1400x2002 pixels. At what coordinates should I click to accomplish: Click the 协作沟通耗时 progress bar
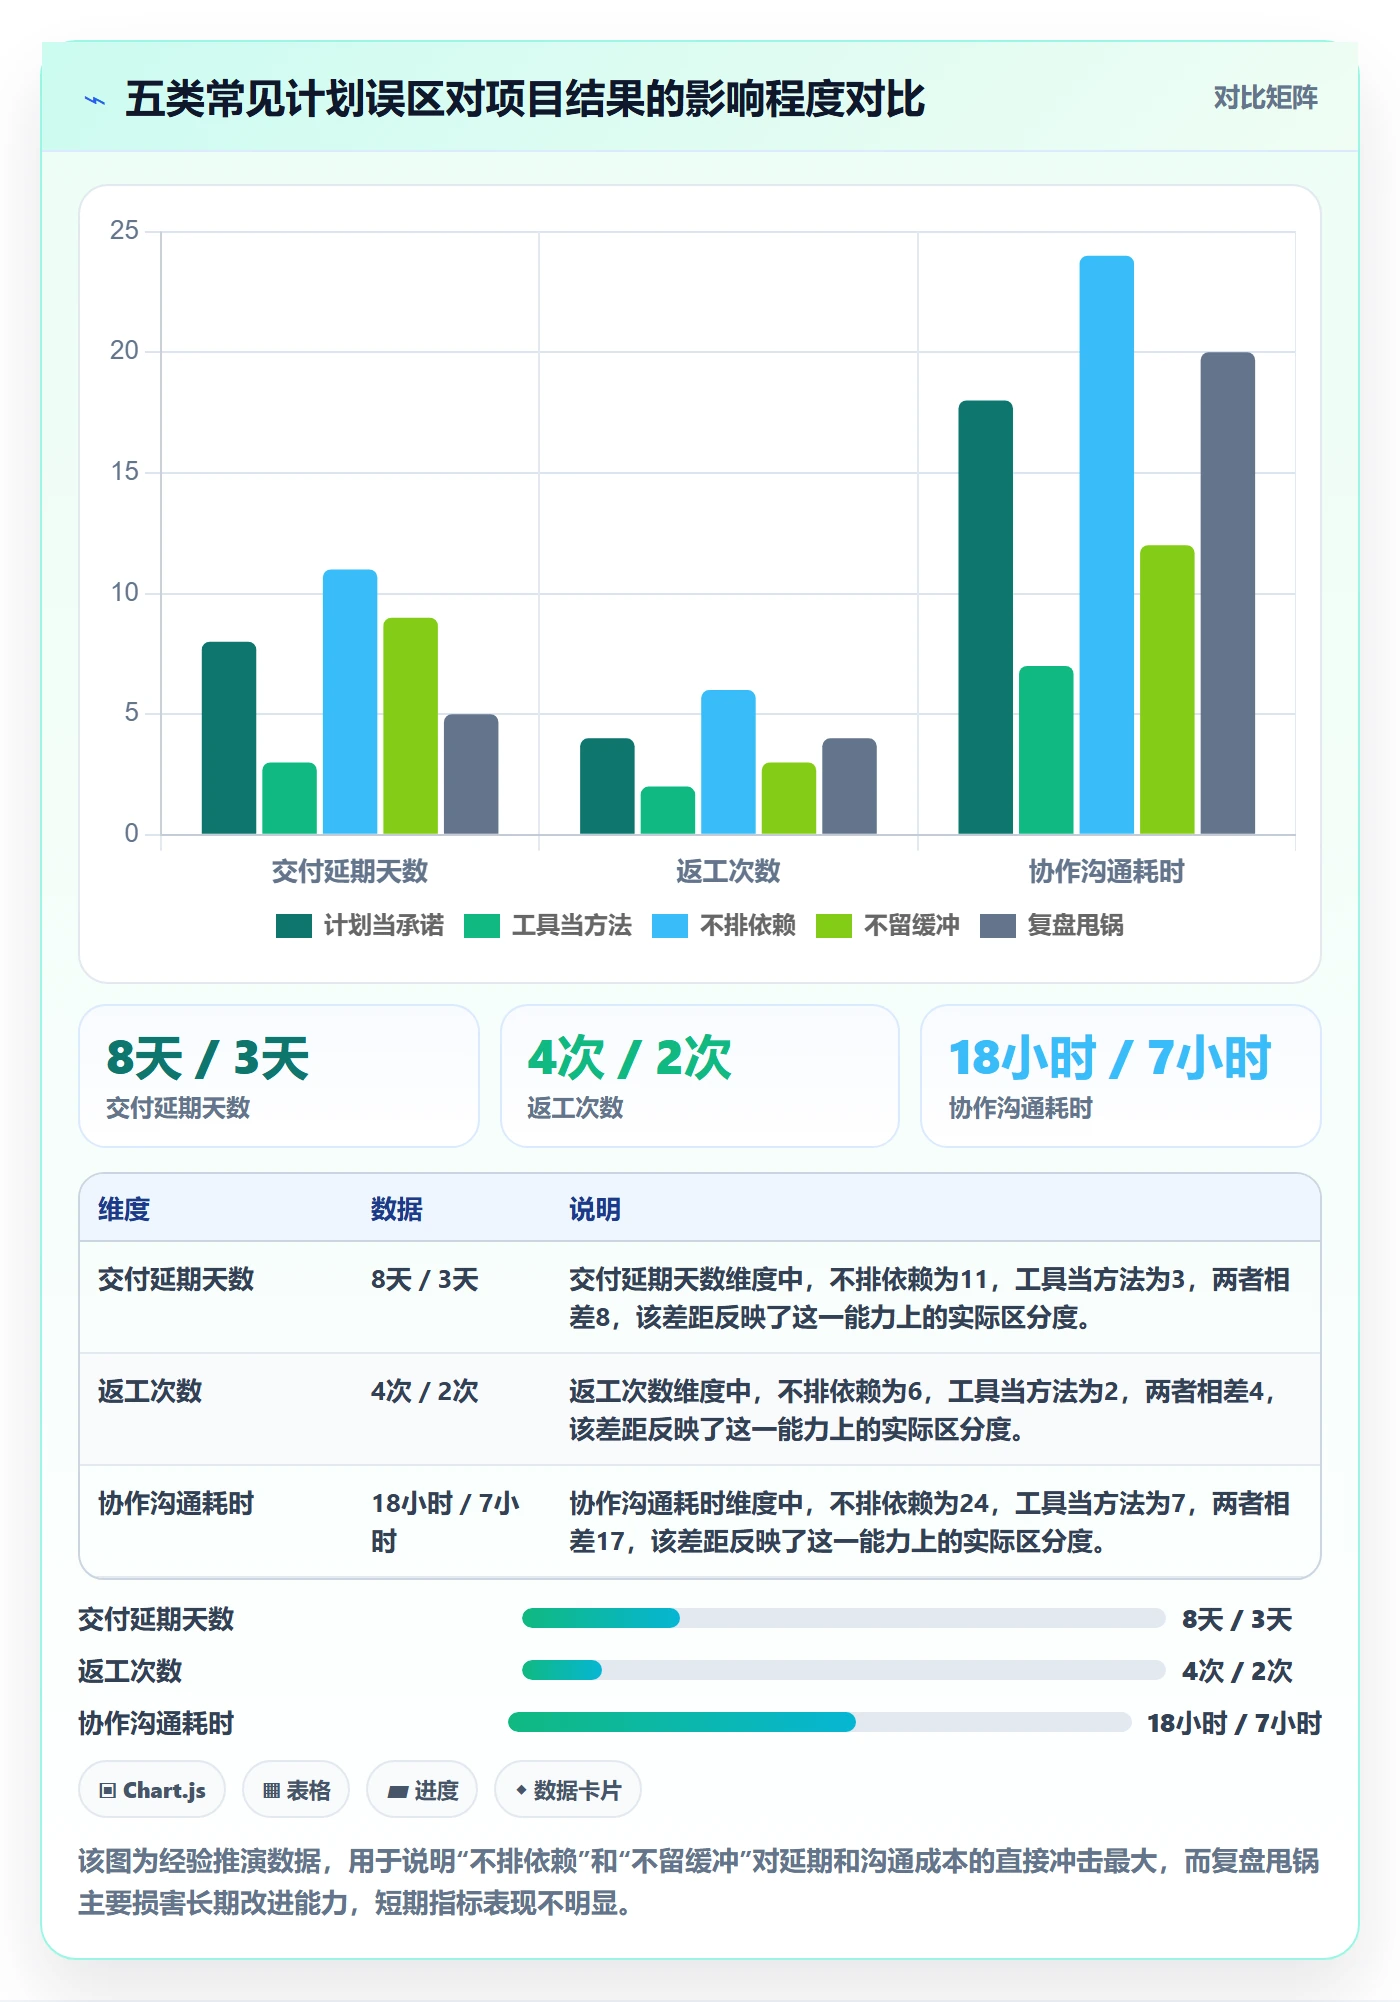click(x=819, y=1722)
